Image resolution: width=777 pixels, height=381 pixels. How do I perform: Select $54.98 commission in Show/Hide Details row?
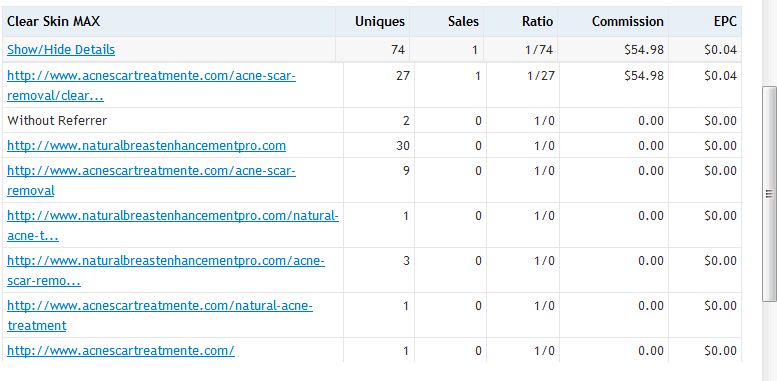644,50
